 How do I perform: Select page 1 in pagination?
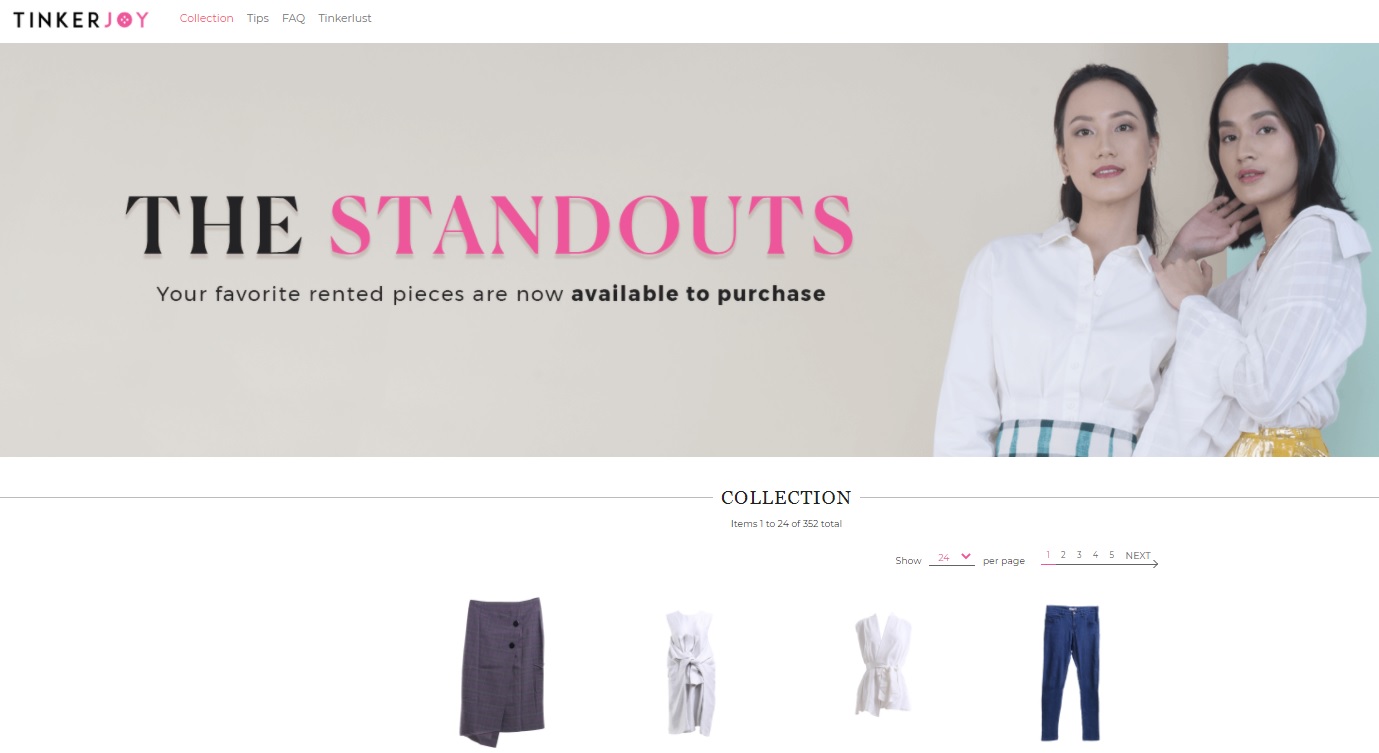click(x=1048, y=555)
